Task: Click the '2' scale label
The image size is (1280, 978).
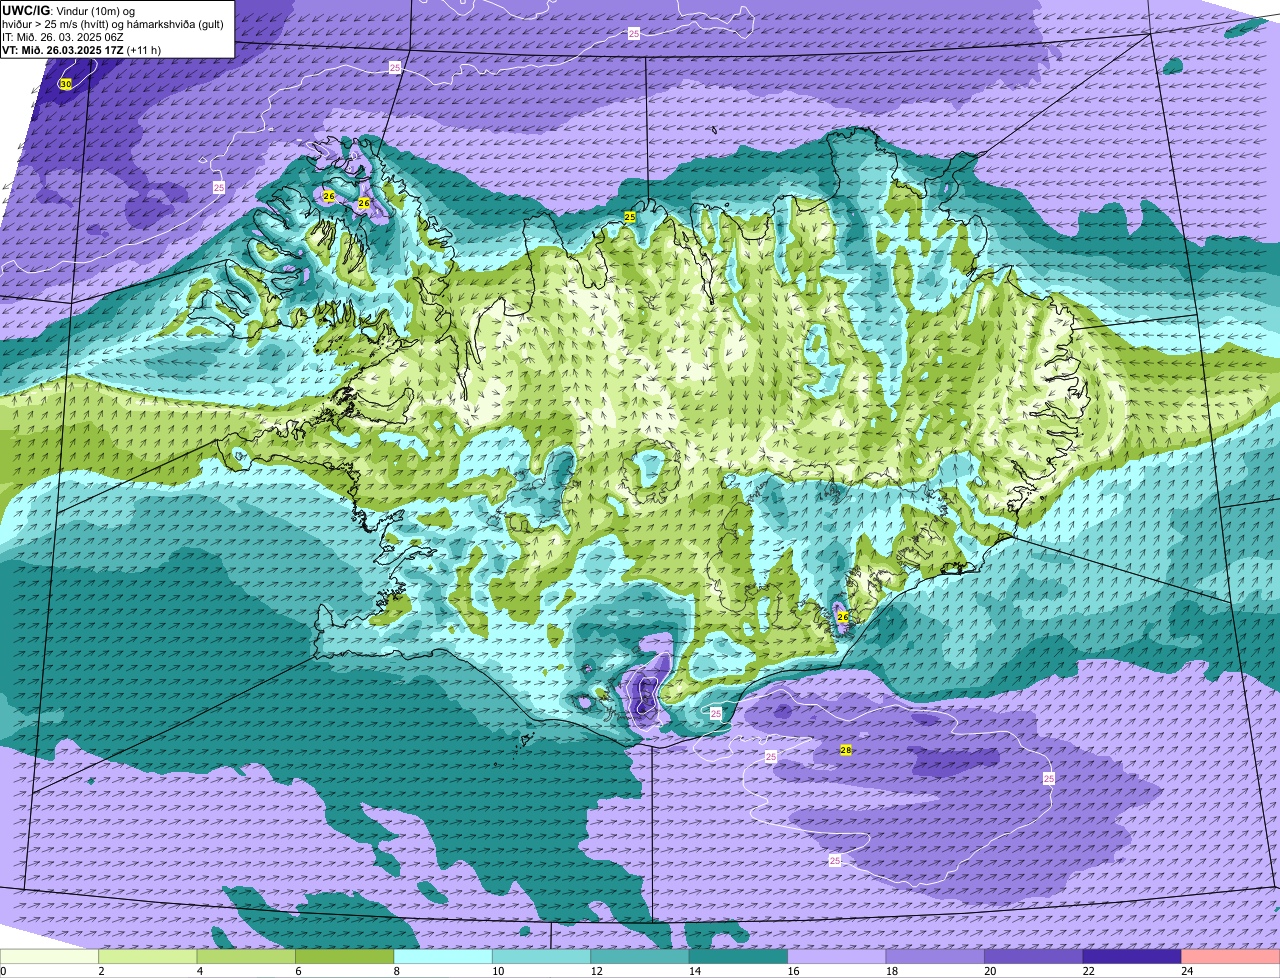Action: click(101, 971)
